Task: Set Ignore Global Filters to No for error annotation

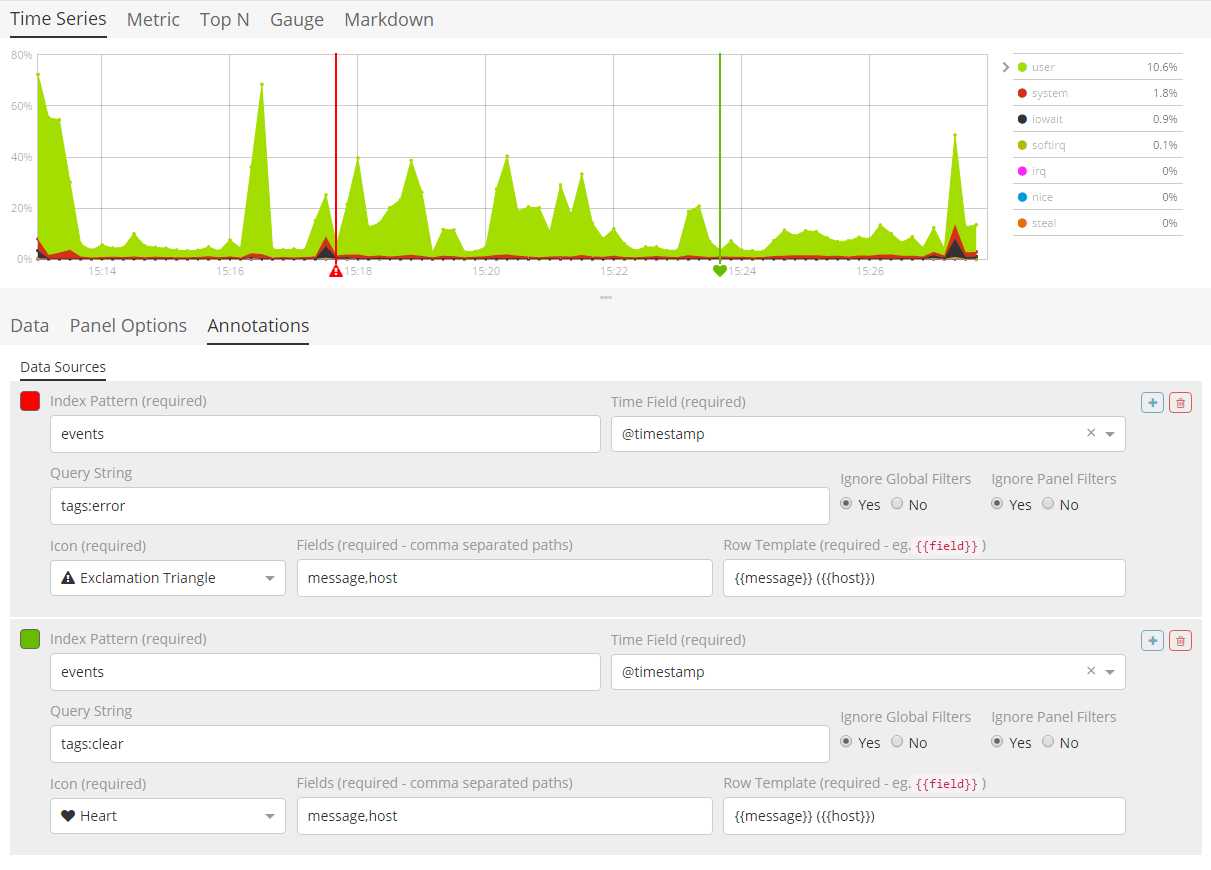Action: point(897,504)
